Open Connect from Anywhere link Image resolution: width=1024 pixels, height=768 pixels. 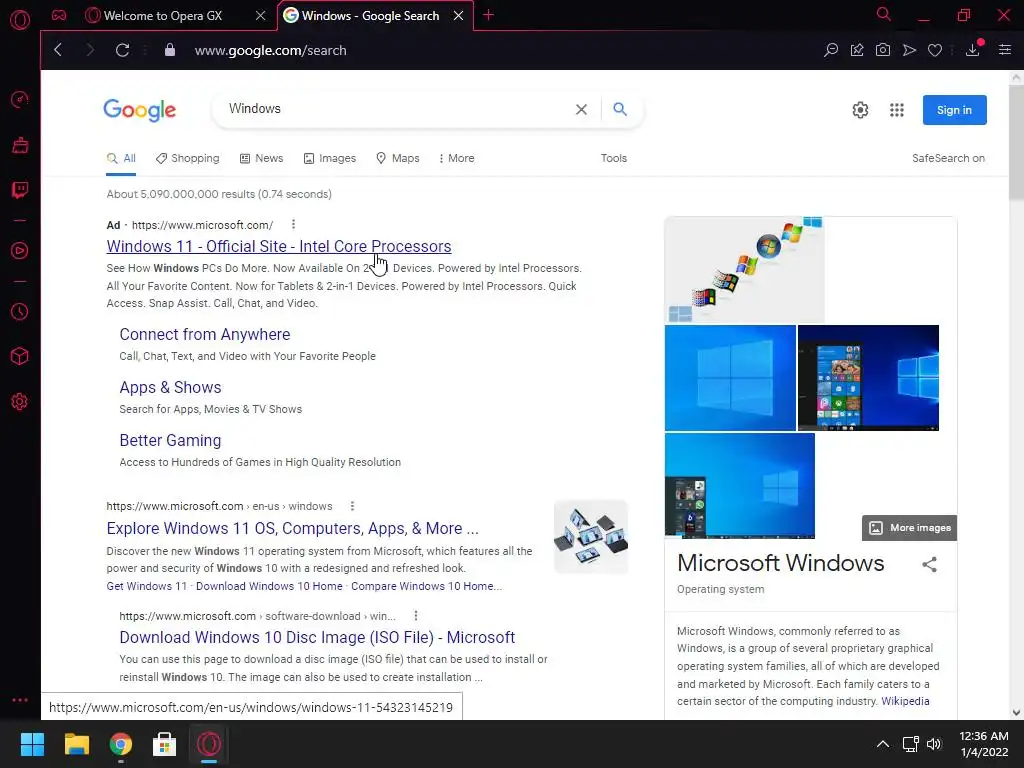point(204,334)
